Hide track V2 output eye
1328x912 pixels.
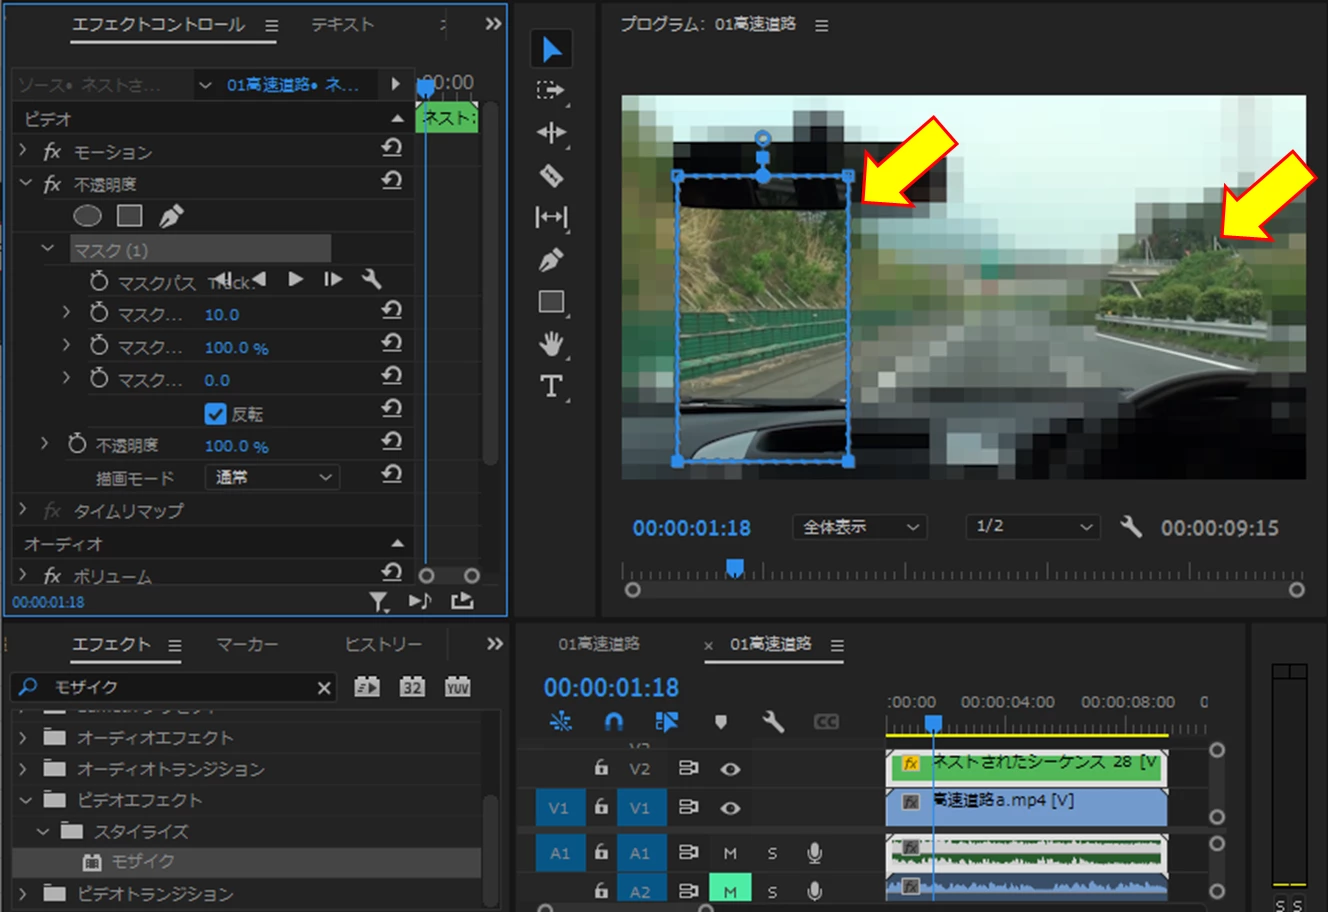[x=730, y=769]
